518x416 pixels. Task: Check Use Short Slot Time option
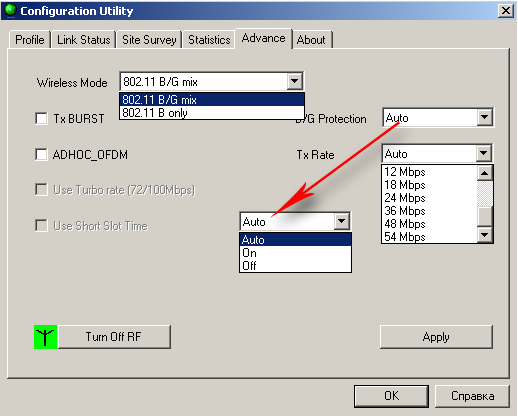(41, 225)
